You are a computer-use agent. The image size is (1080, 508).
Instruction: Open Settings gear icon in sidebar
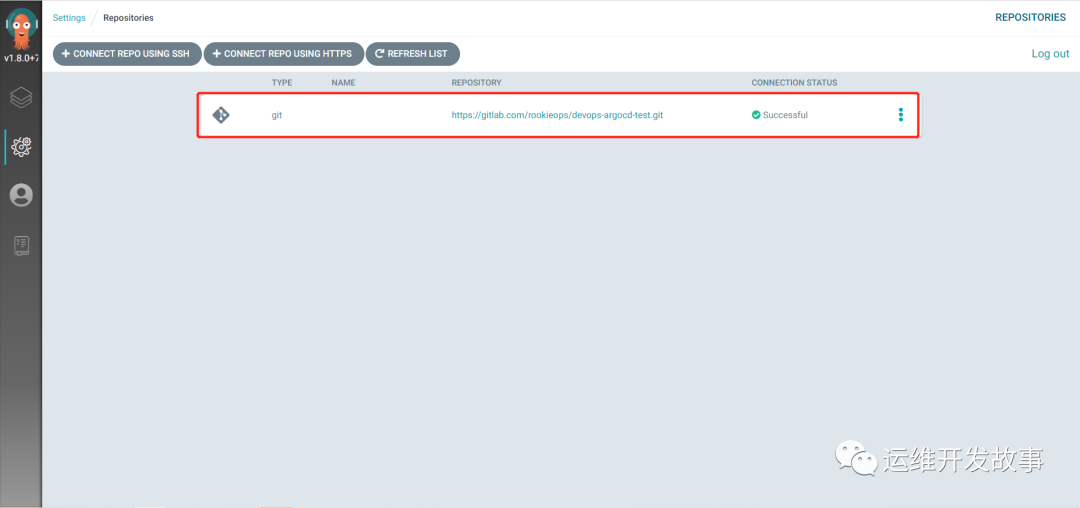click(21, 147)
